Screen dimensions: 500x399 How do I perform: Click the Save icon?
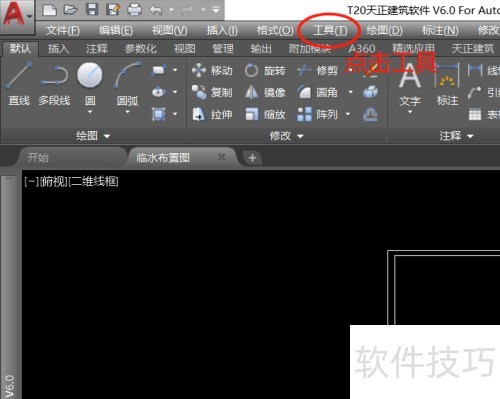click(92, 10)
